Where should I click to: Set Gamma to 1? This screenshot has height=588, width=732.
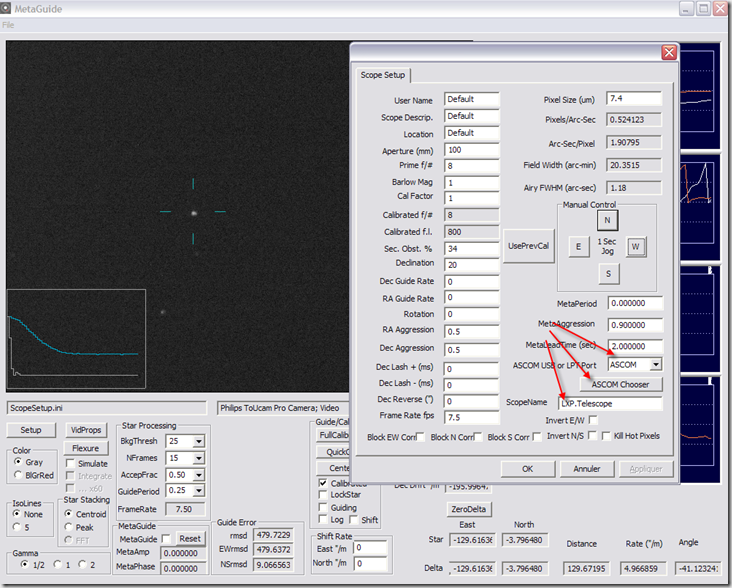(57, 564)
